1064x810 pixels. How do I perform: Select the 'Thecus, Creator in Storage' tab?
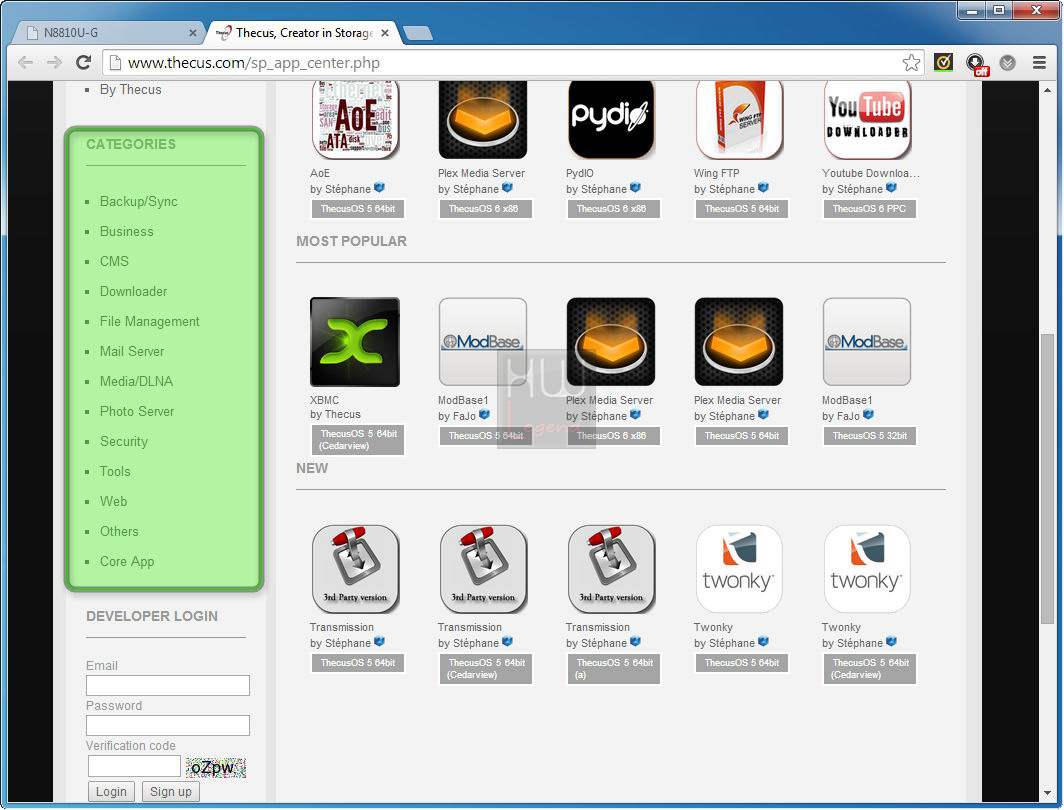(304, 33)
